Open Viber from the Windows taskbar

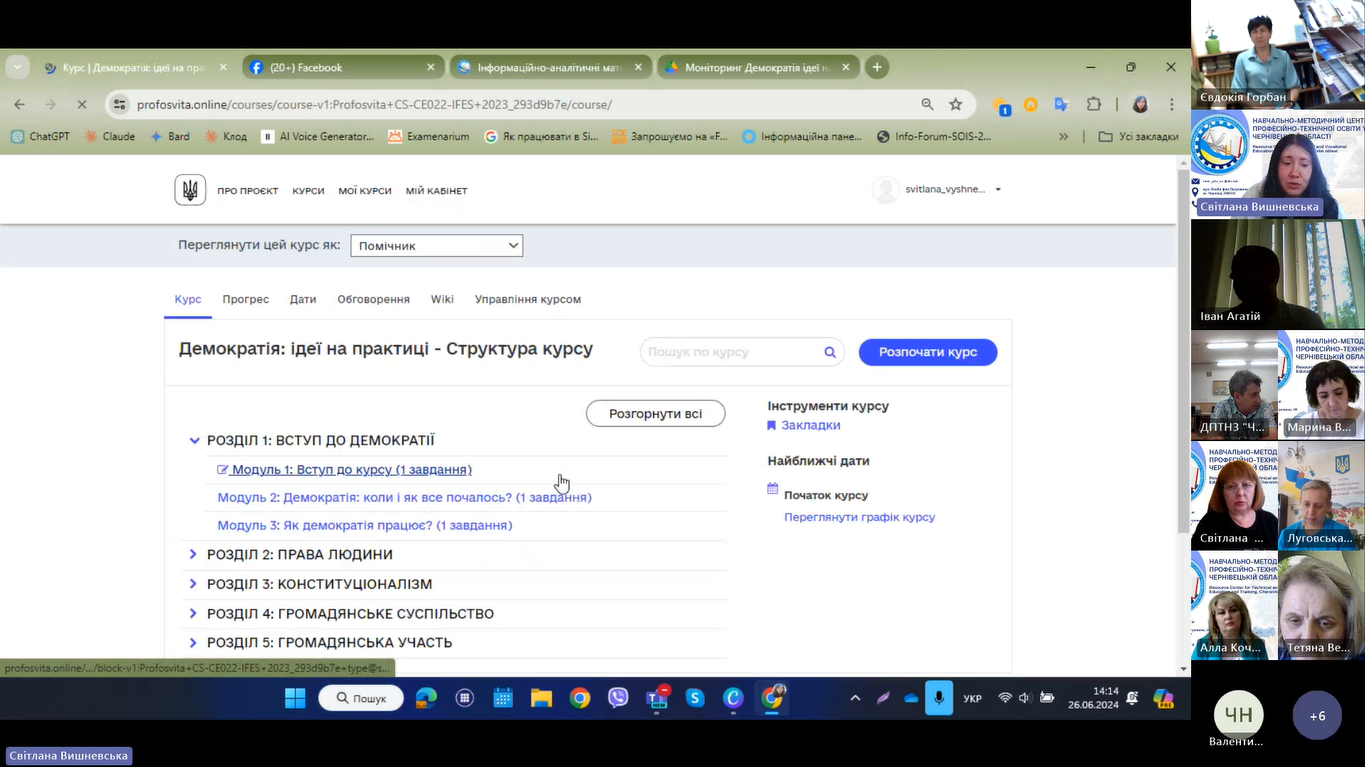pyautogui.click(x=618, y=698)
